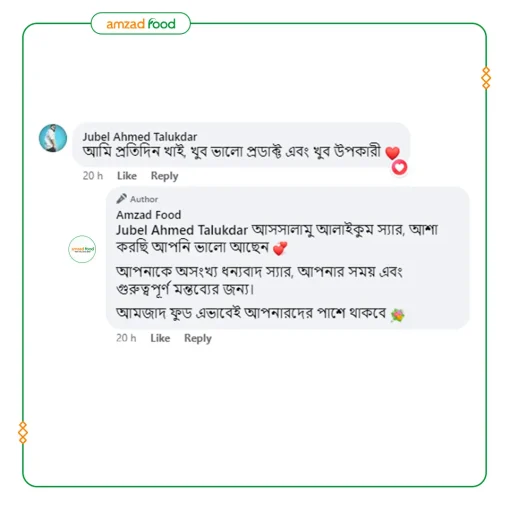Click the 20 h timestamp on reply
510x510 pixels.
126,338
